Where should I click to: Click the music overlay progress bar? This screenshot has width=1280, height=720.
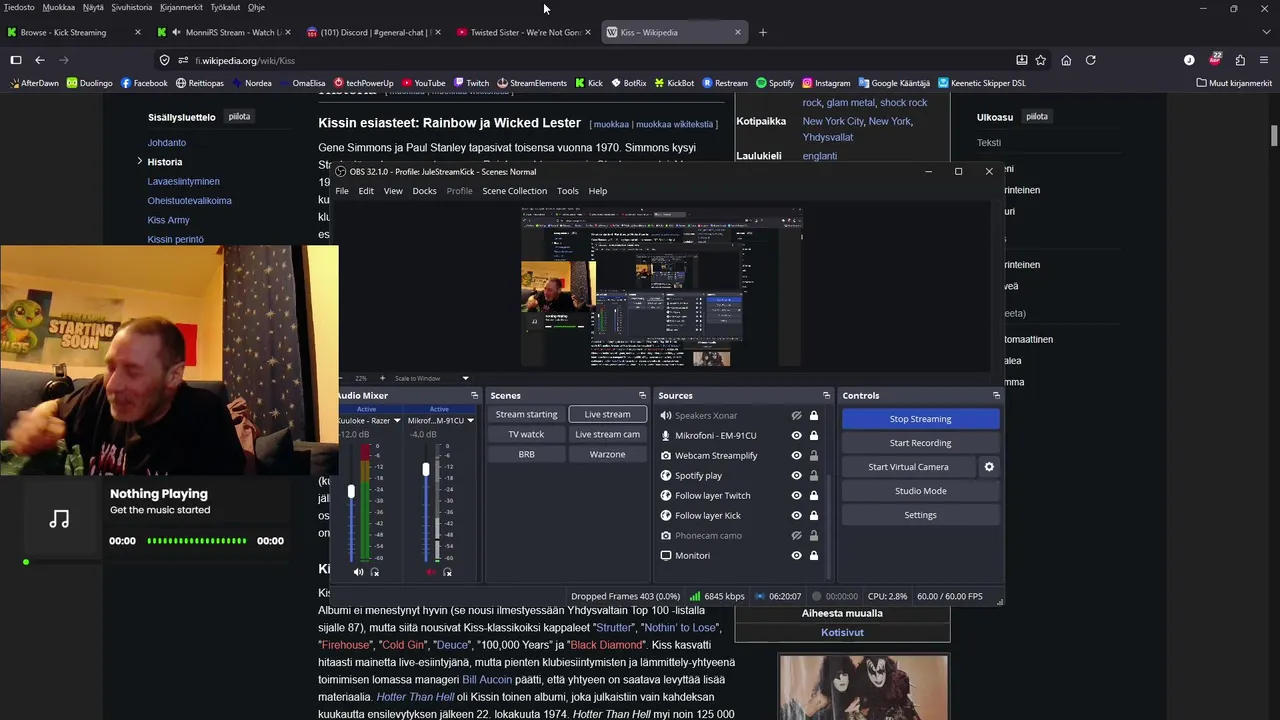pyautogui.click(x=196, y=541)
